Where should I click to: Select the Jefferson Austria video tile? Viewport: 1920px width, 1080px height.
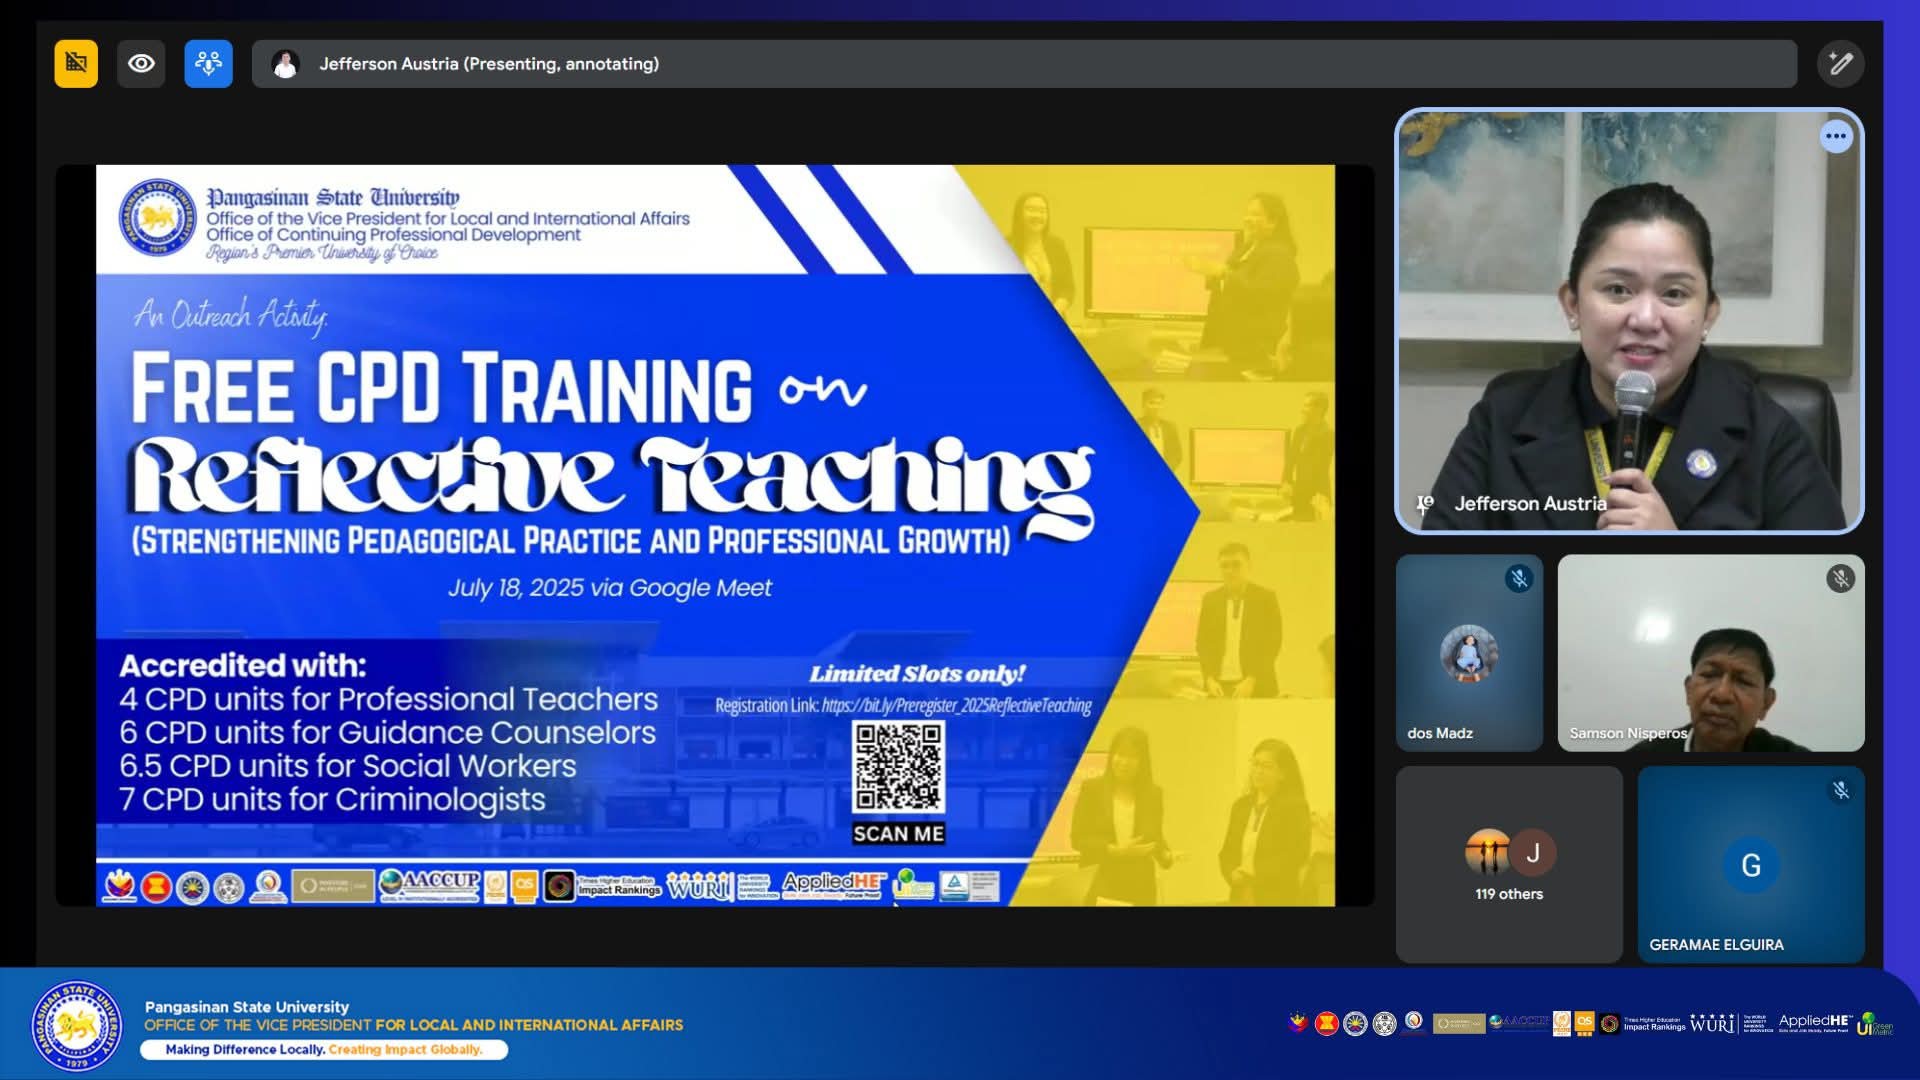pos(1629,321)
